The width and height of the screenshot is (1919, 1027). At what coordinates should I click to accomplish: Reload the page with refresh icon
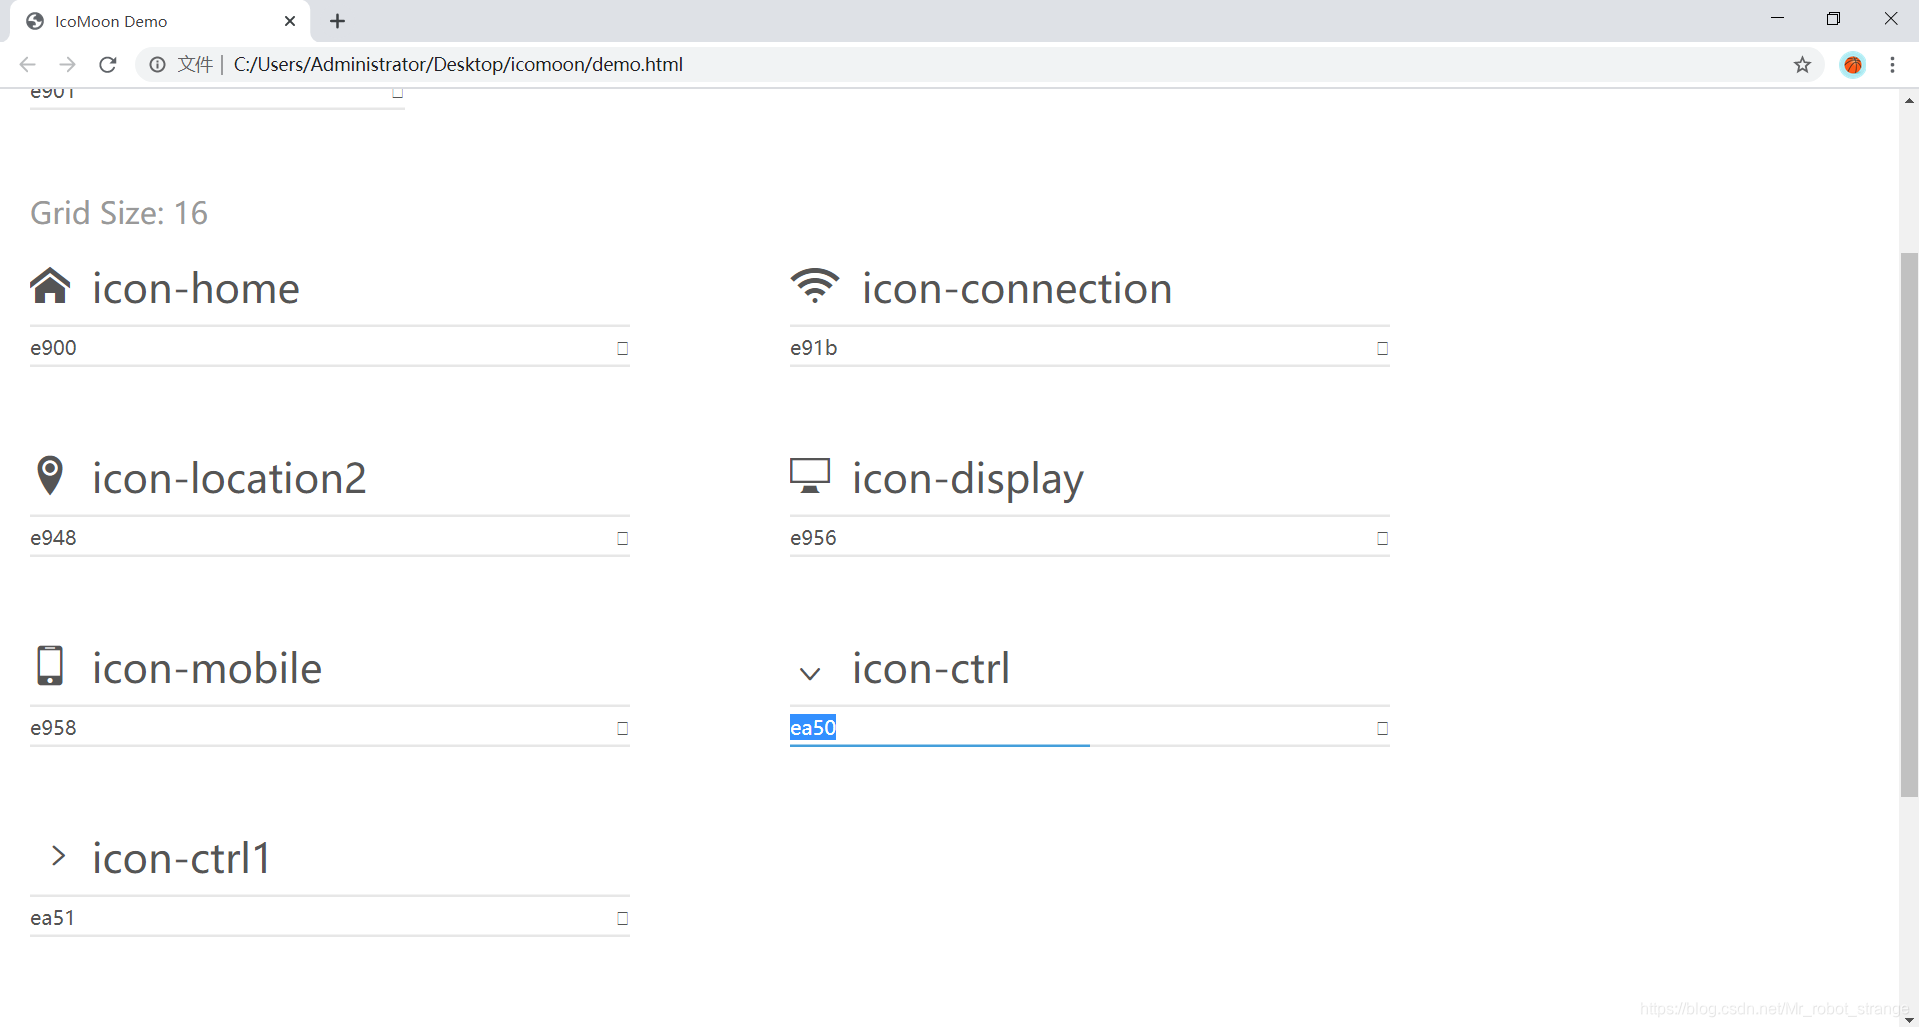click(108, 65)
